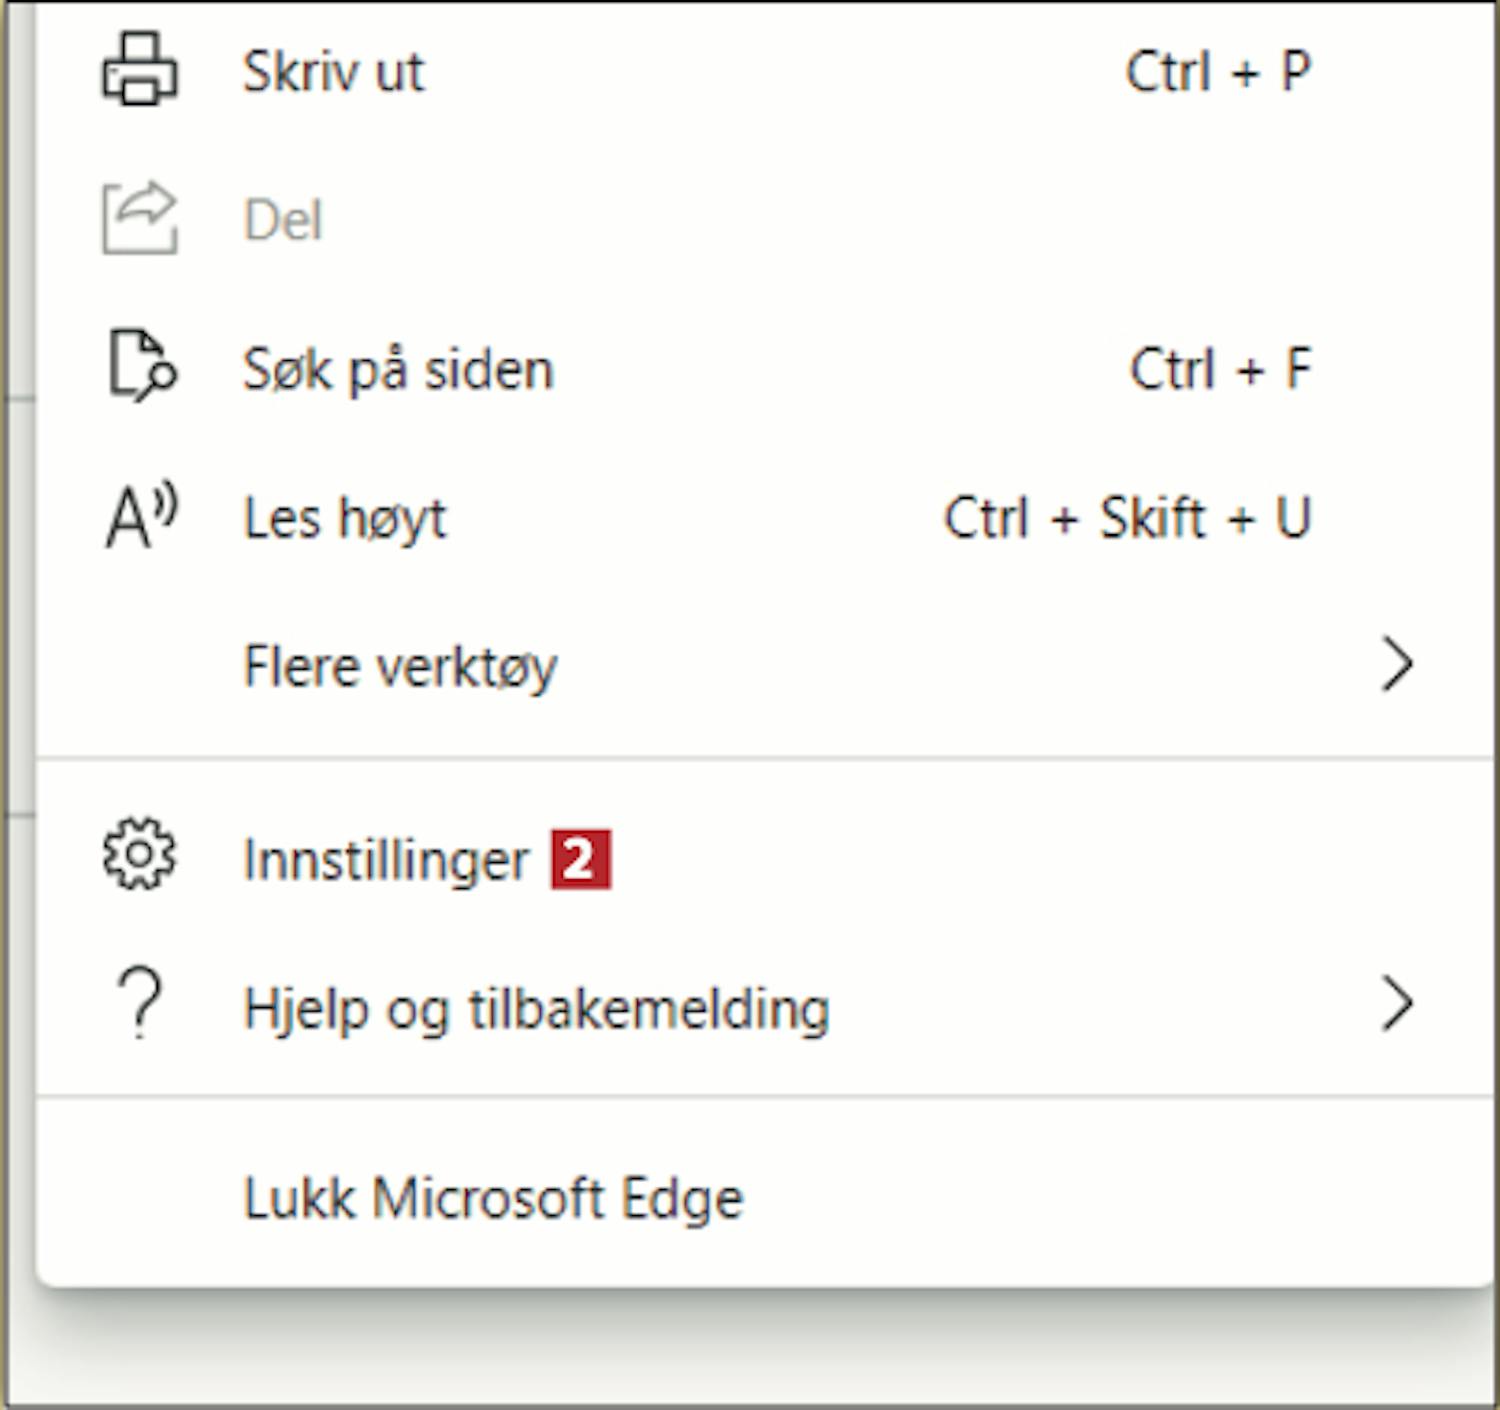This screenshot has height=1410, width=1500.
Task: Expand the Hjelp og tilbakemelding chevron
Action: click(x=1397, y=1004)
